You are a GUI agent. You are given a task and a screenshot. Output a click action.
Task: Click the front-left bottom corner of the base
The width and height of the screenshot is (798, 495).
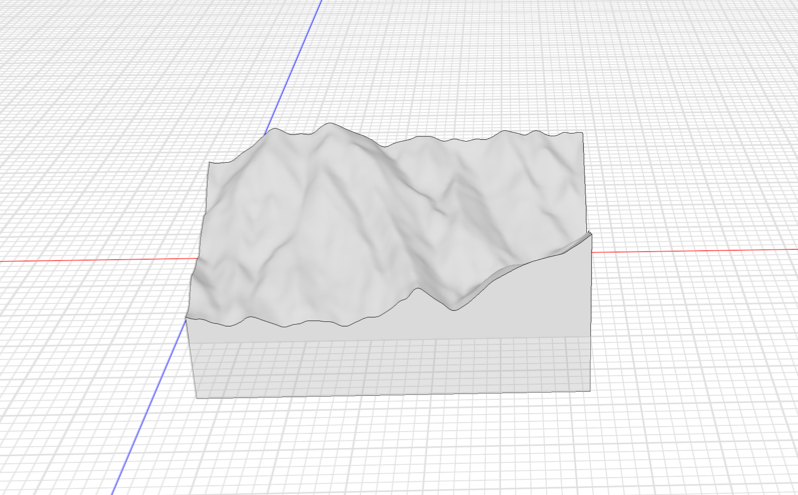click(x=197, y=397)
